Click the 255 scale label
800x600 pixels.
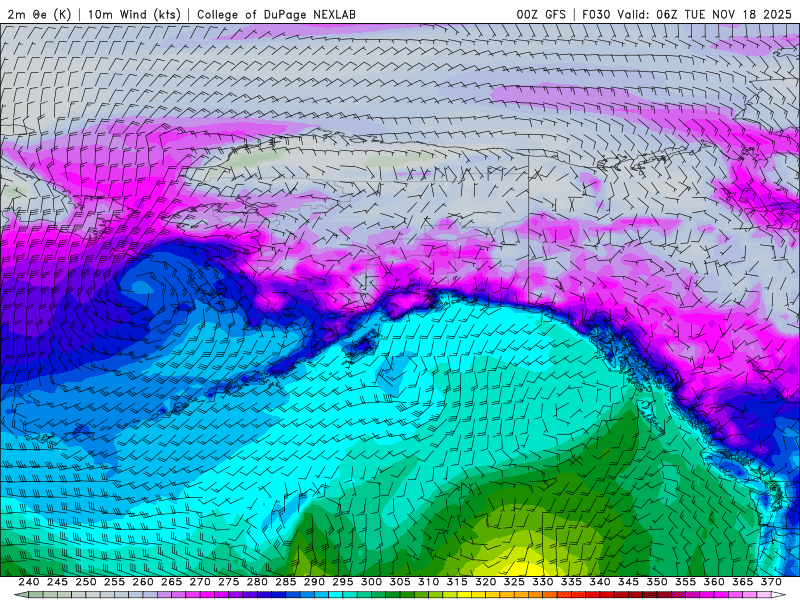tap(114, 582)
